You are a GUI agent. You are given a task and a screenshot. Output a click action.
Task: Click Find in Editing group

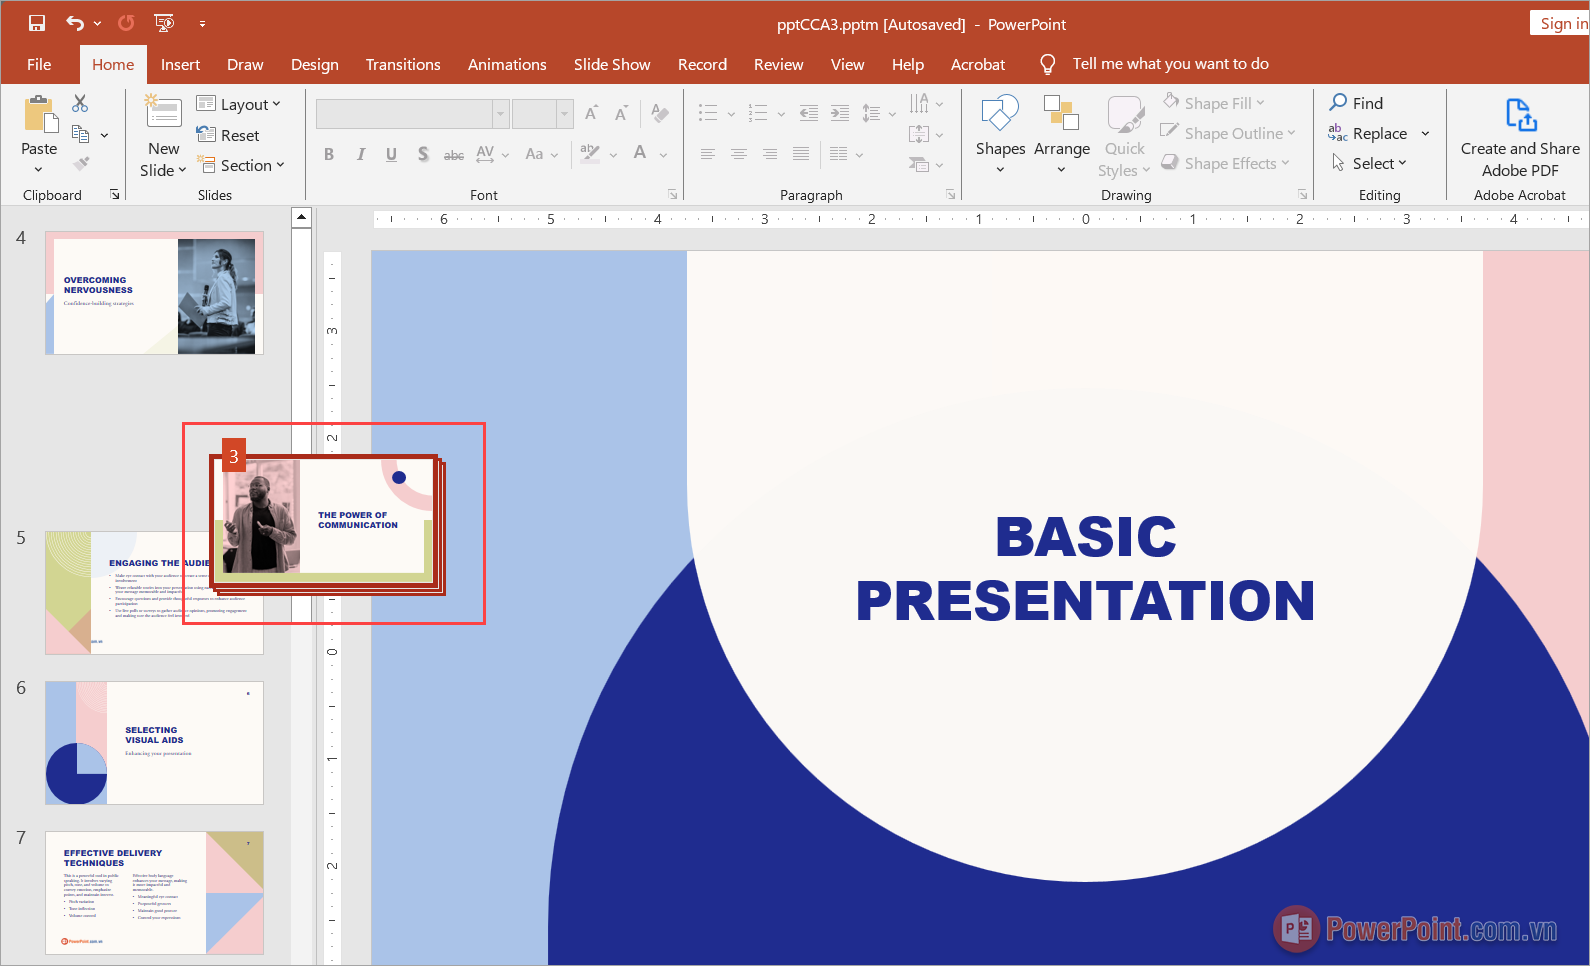(x=1356, y=102)
